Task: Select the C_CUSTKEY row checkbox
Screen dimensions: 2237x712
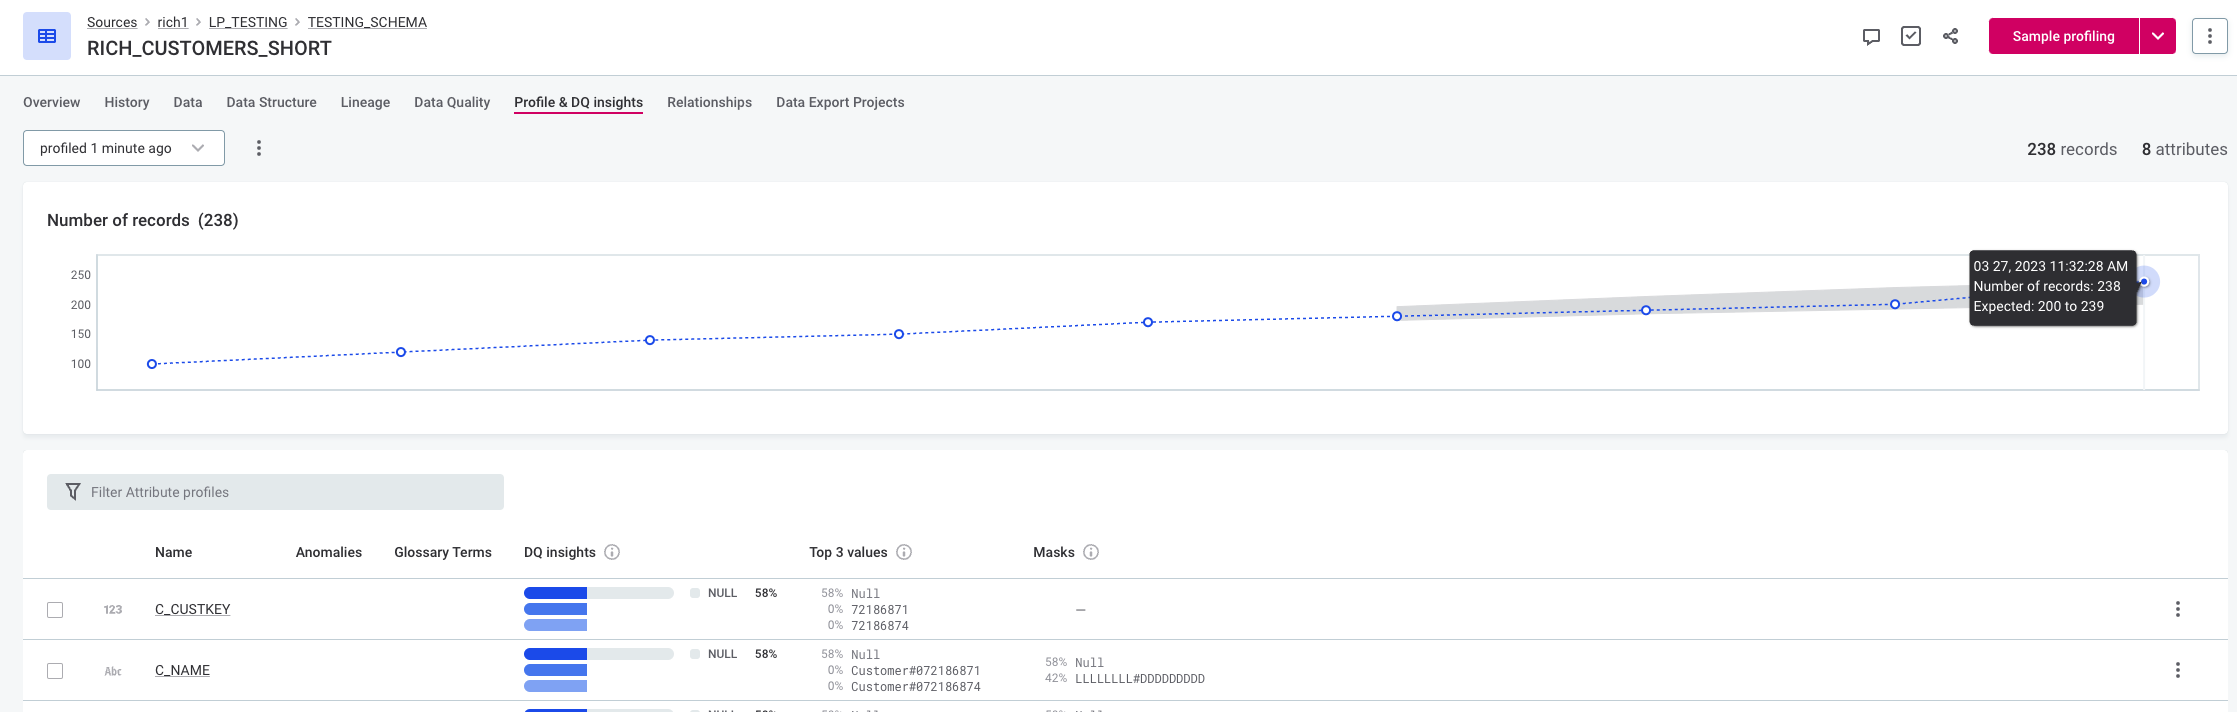Action: 55,610
